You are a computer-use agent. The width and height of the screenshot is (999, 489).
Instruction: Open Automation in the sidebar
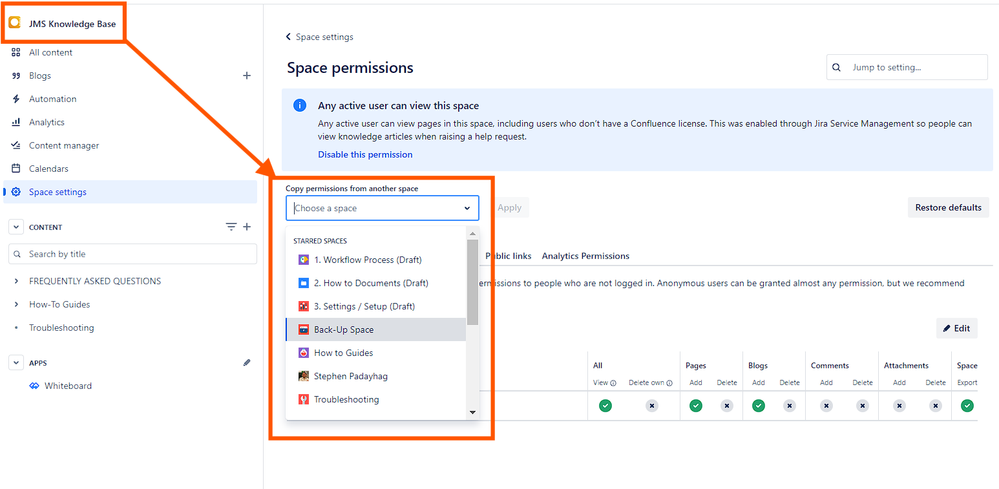(x=52, y=99)
